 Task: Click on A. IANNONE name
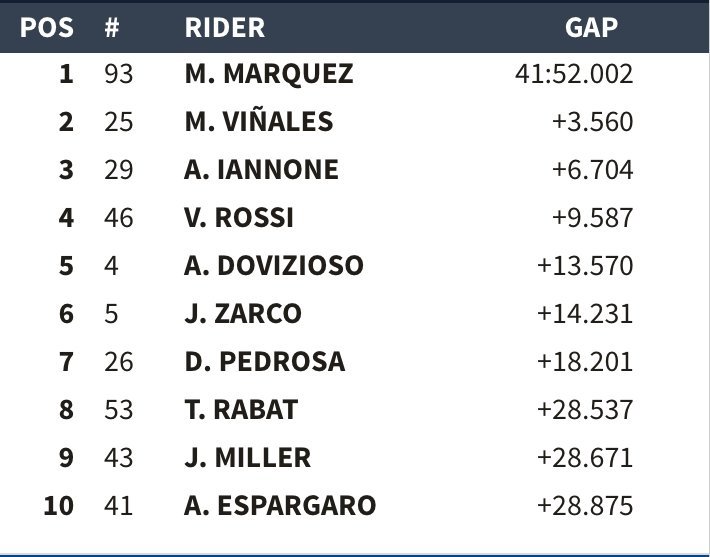261,170
